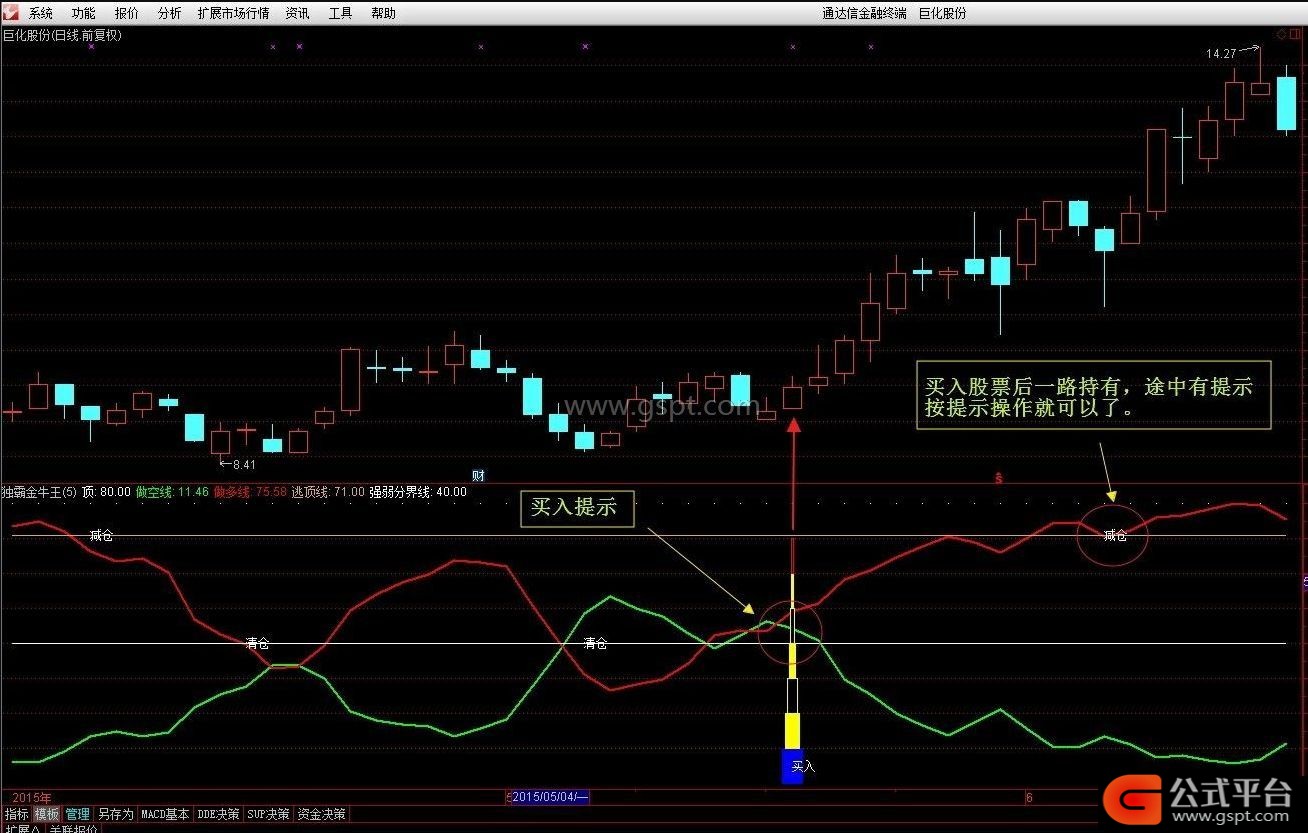The width and height of the screenshot is (1308, 833).
Task: Click the highlighted 2015/05/04 date marker
Action: 549,797
